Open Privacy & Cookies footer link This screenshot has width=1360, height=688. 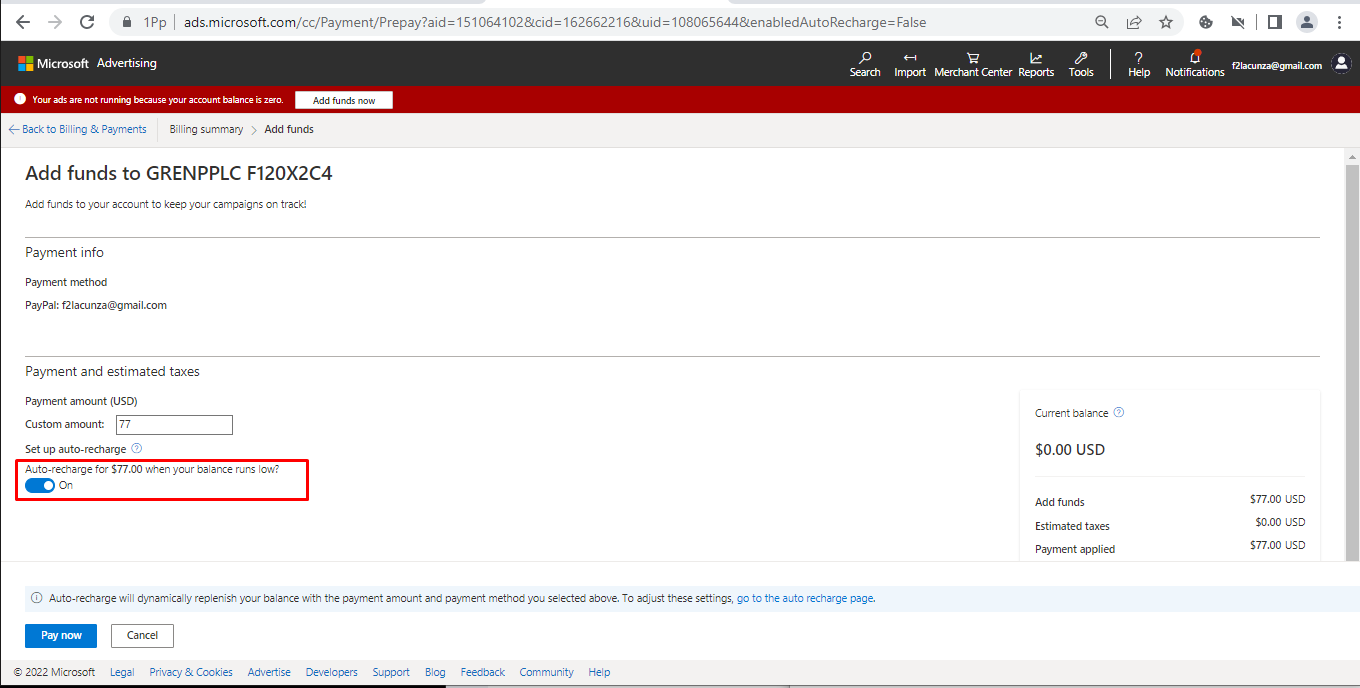191,672
